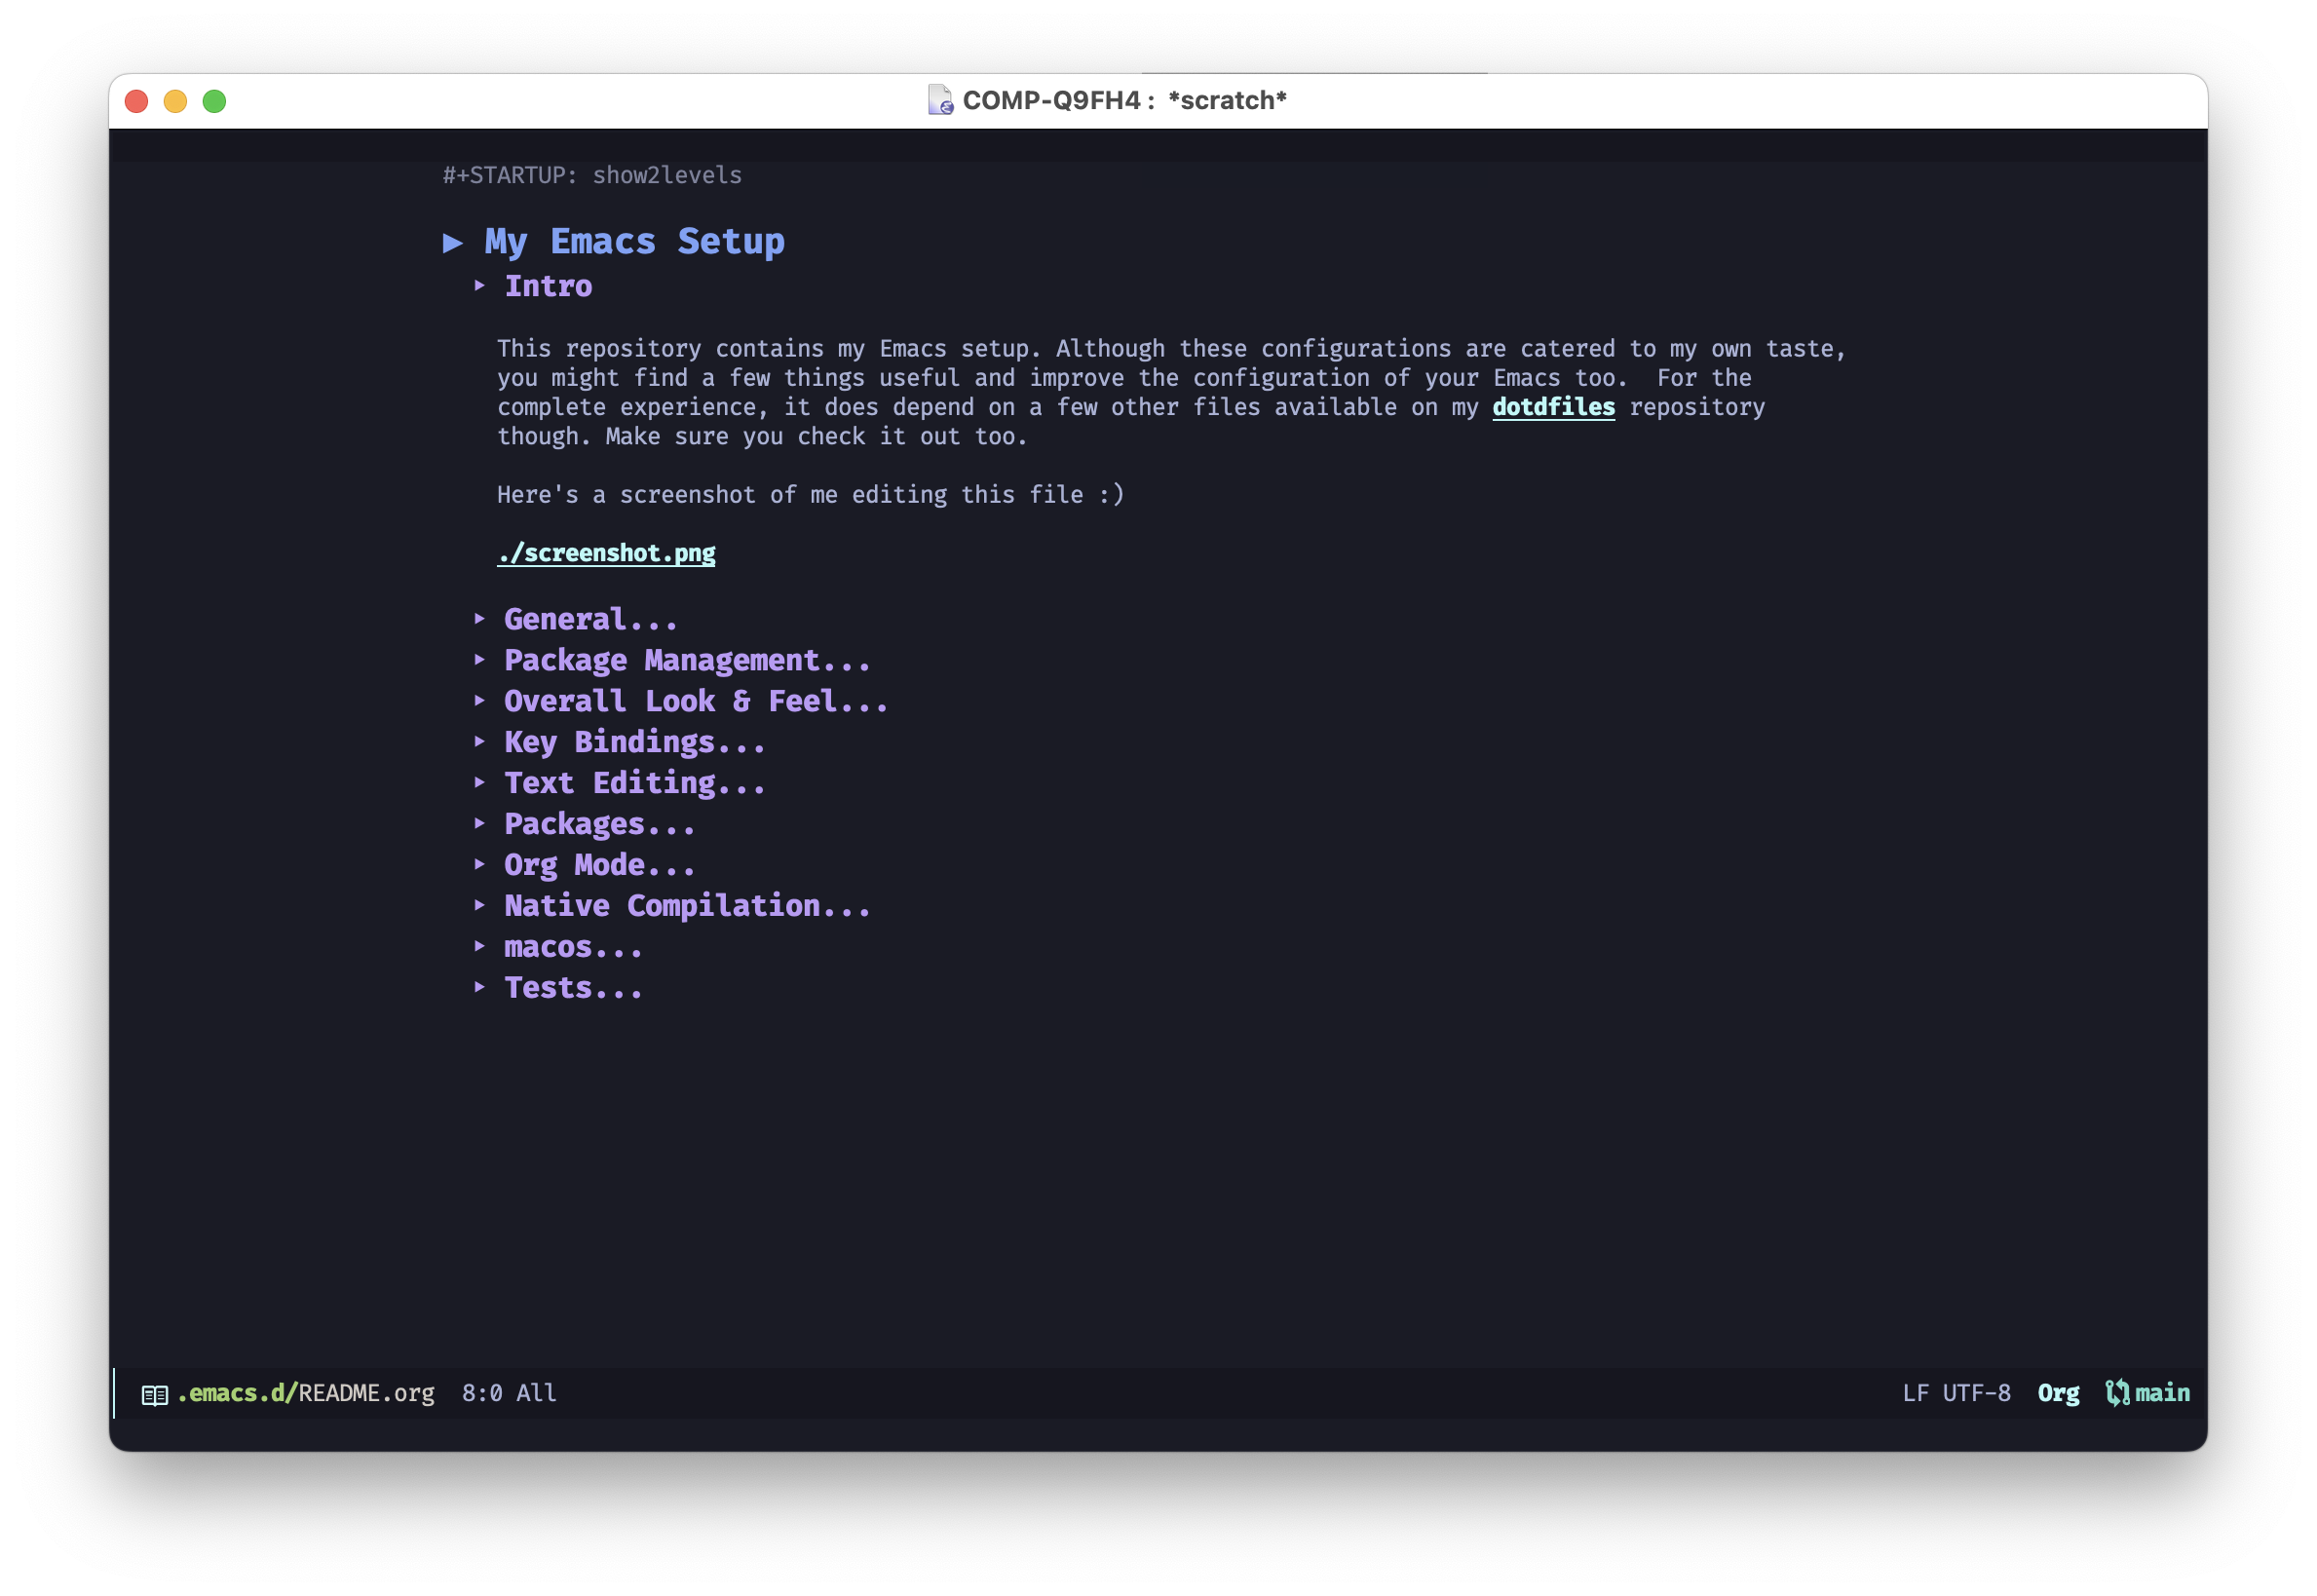Click the git branch sync icon
2317x1596 pixels.
[2116, 1393]
